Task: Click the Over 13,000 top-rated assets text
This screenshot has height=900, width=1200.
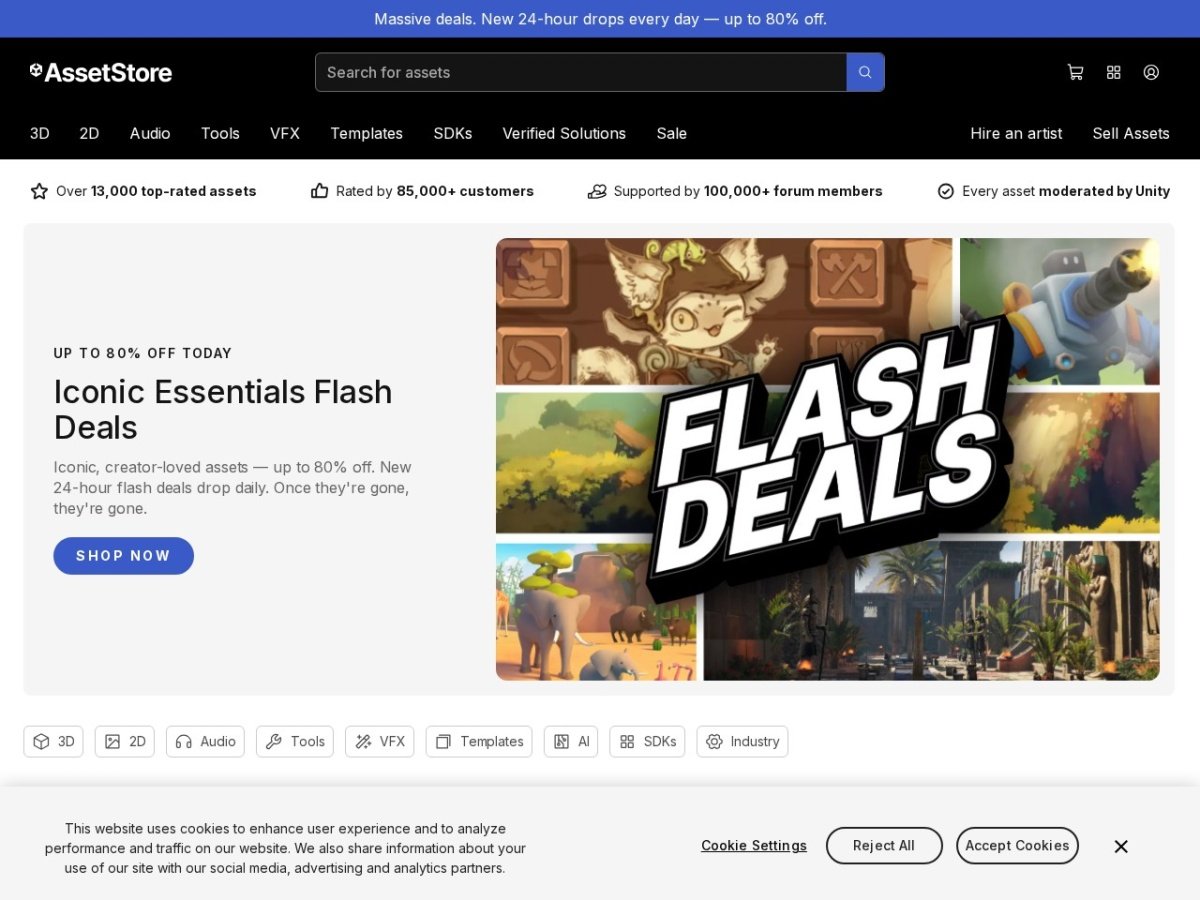Action: click(x=156, y=191)
